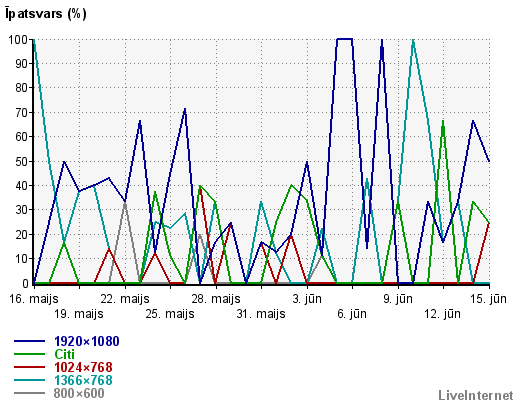Click the 100 value on the Y axis
The height and width of the screenshot is (405, 520).
(18, 40)
